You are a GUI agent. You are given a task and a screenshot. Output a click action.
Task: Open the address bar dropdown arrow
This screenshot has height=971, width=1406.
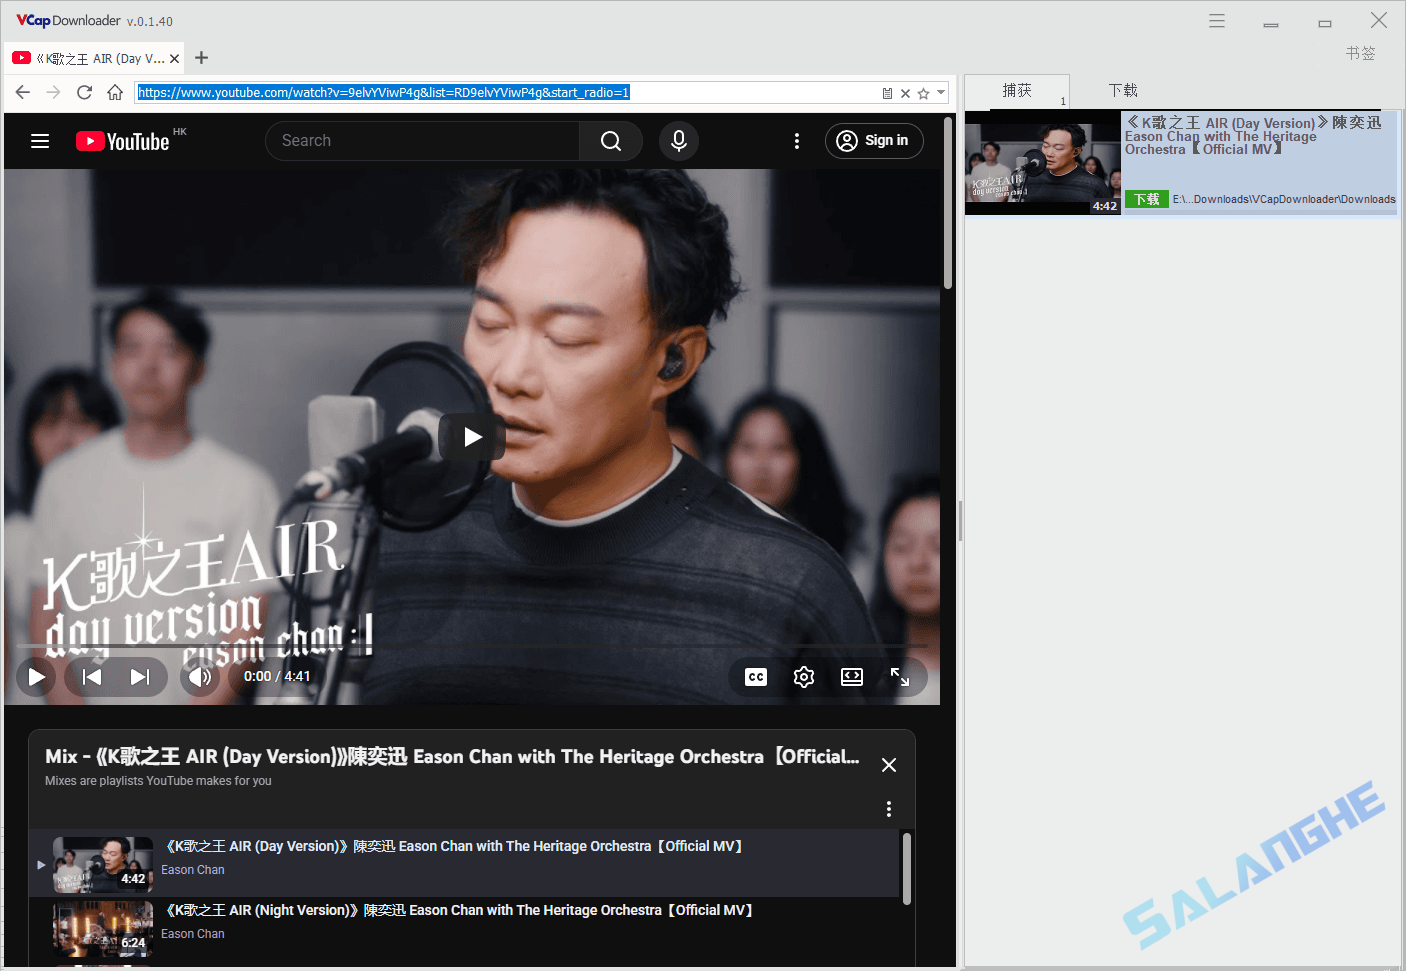[939, 92]
